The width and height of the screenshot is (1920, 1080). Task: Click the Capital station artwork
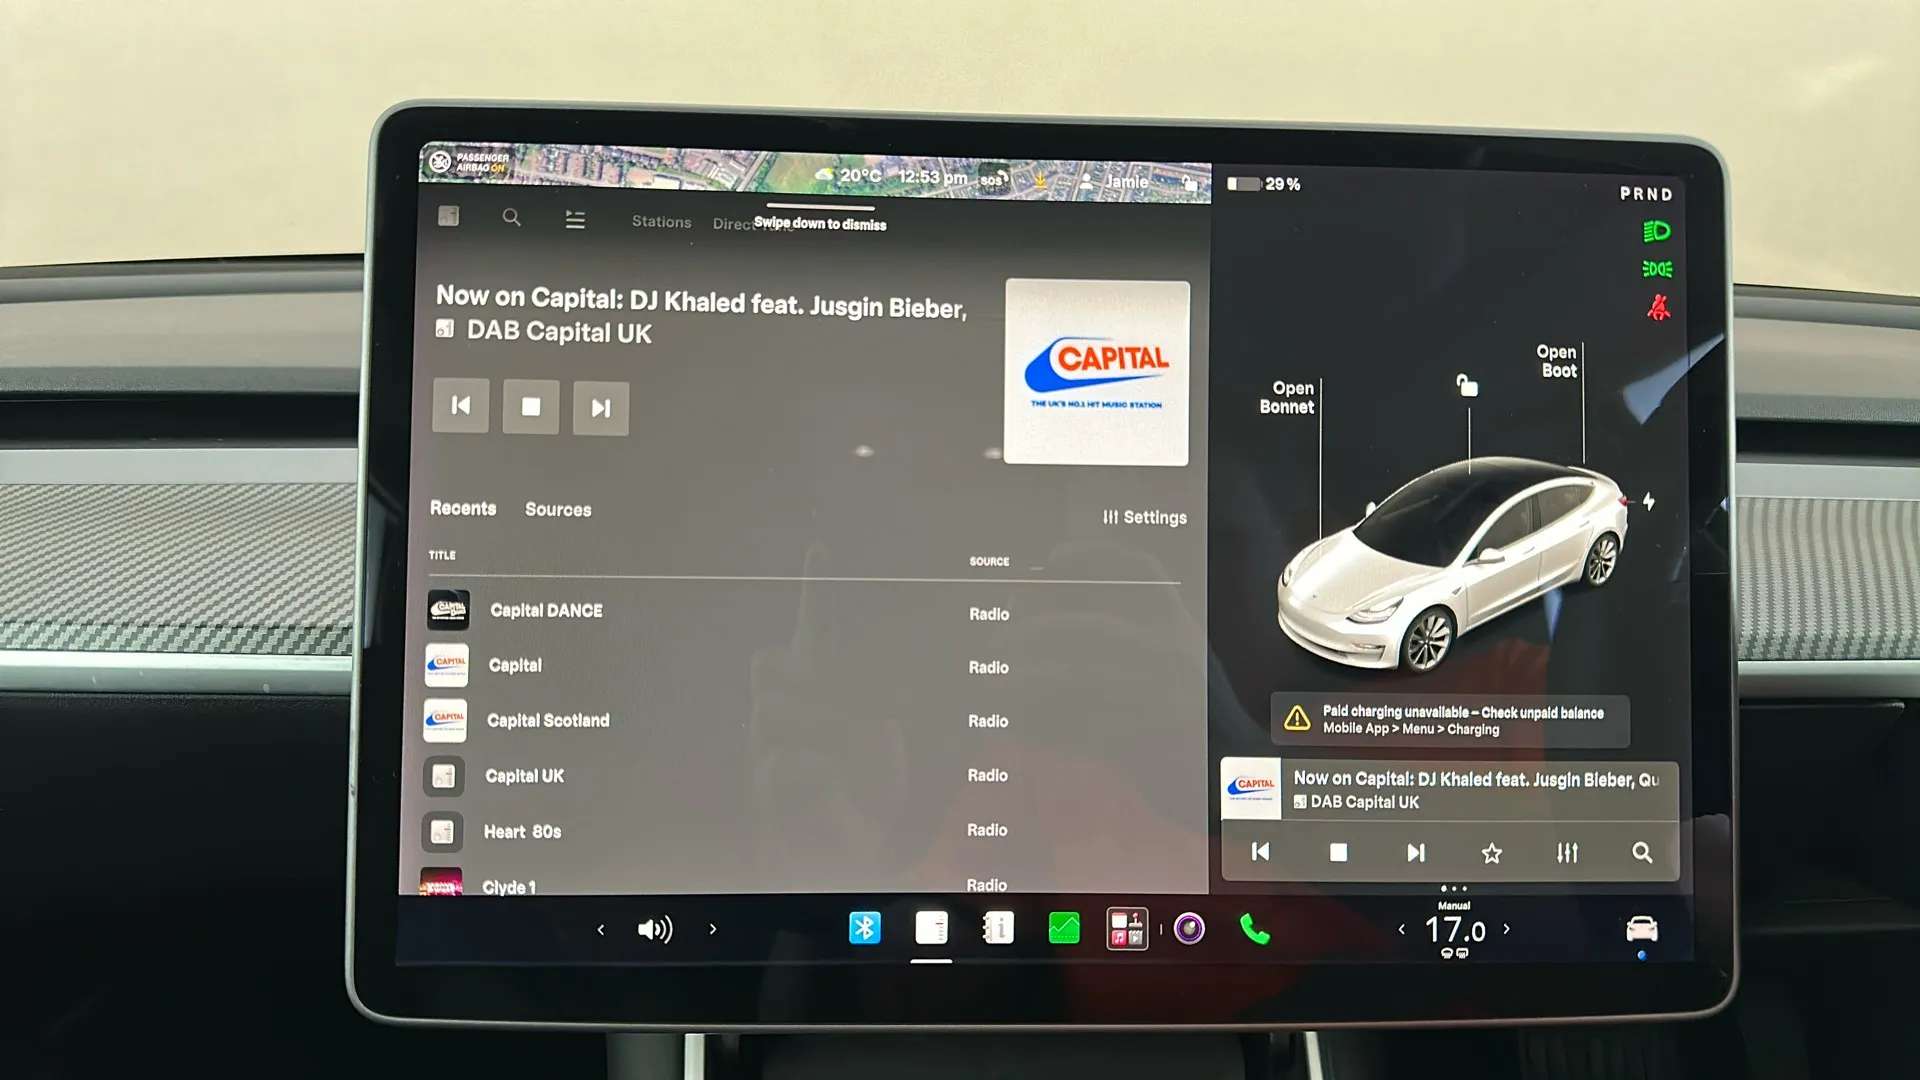[1097, 372]
